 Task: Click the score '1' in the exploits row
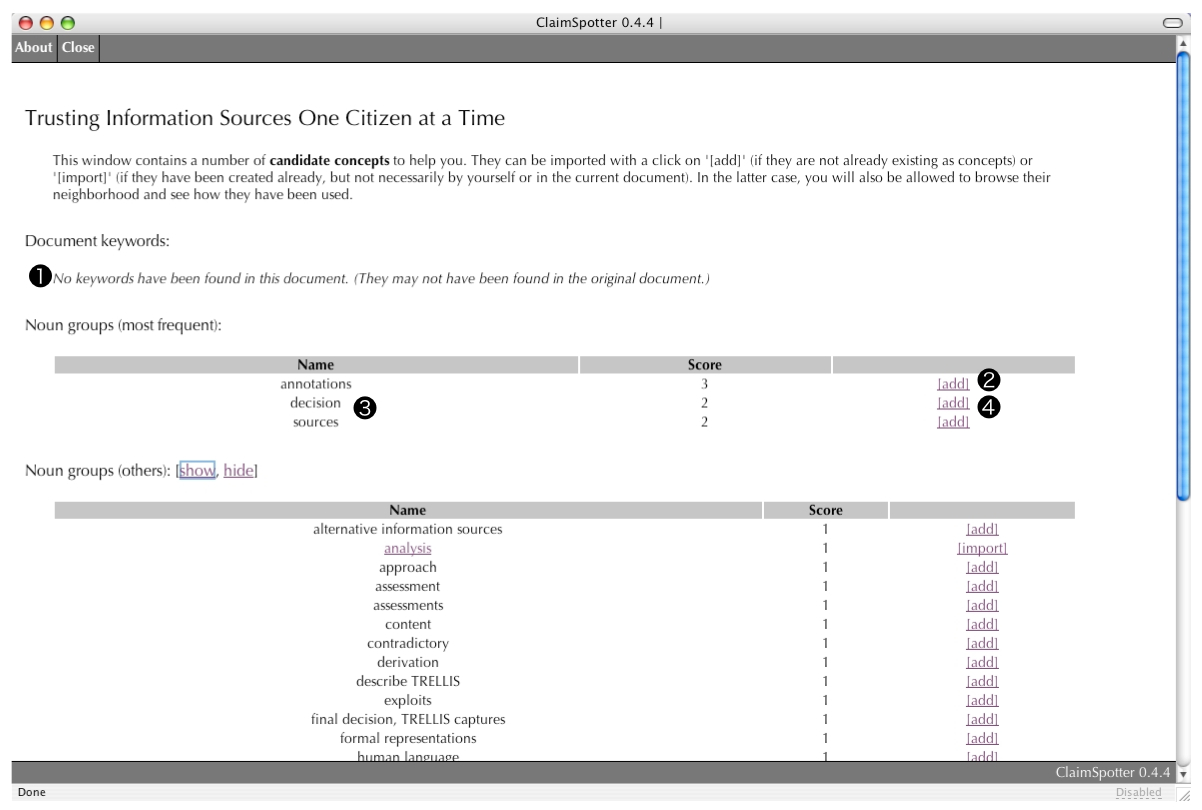click(x=825, y=701)
